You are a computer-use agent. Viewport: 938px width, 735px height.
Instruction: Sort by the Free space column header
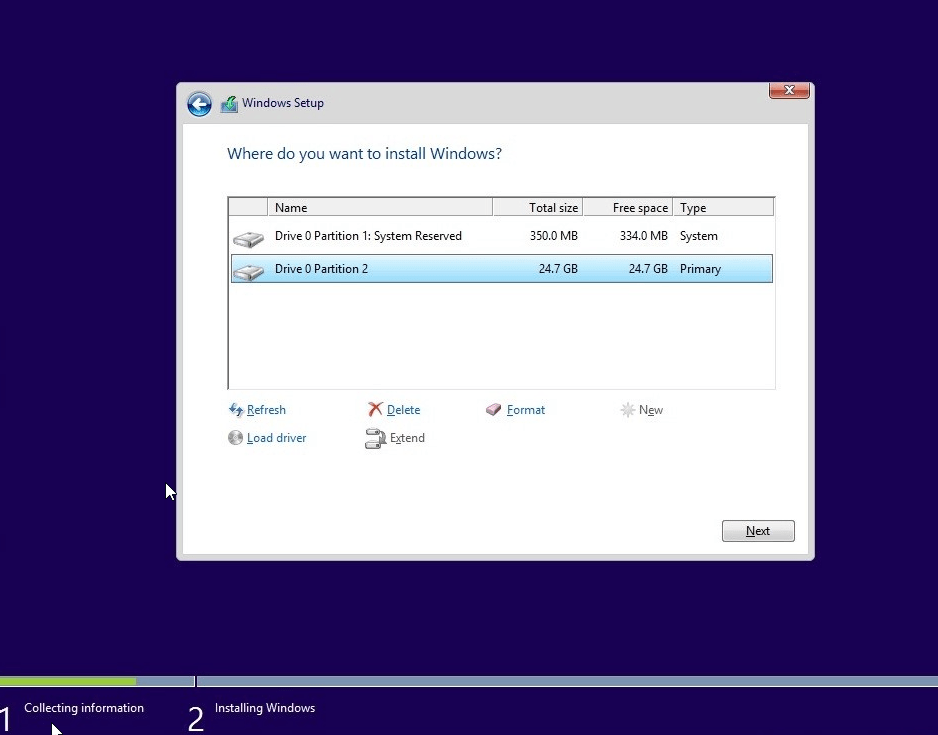click(628, 208)
